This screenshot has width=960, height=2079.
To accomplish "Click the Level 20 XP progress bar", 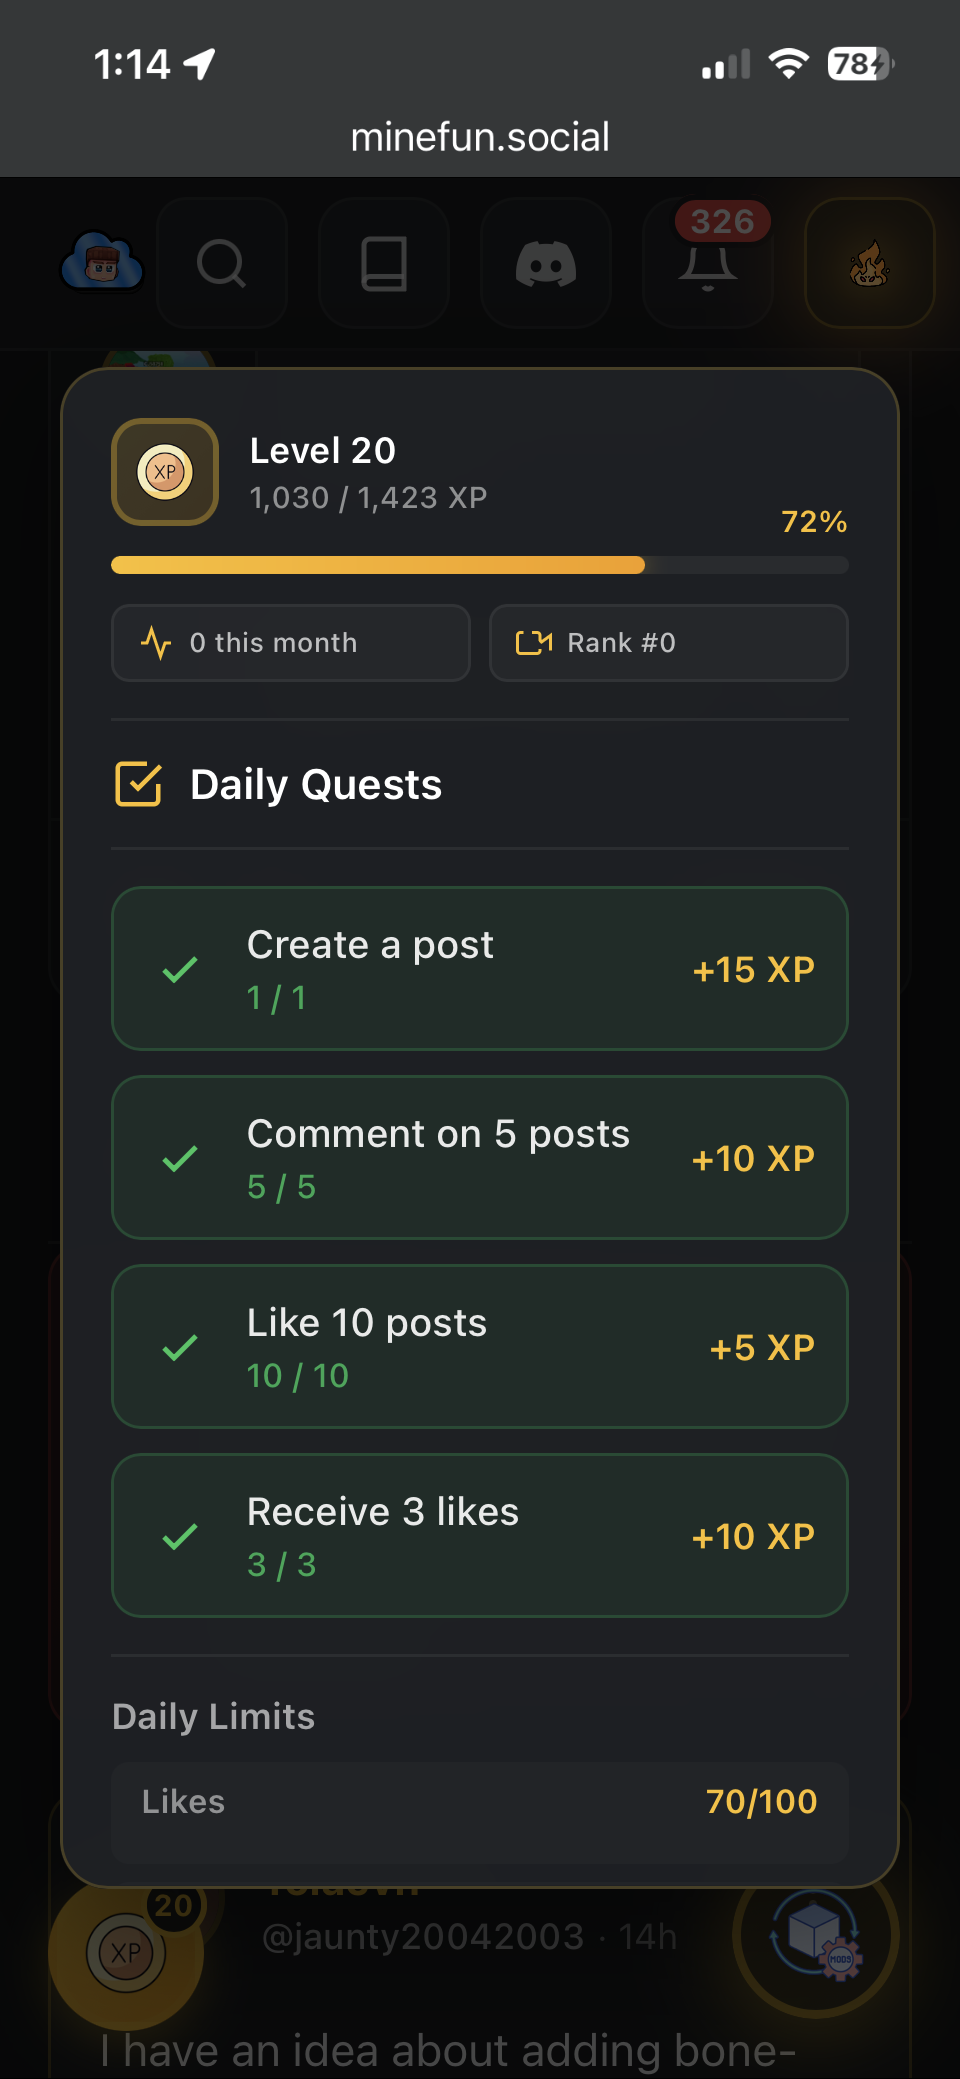I will pyautogui.click(x=480, y=565).
